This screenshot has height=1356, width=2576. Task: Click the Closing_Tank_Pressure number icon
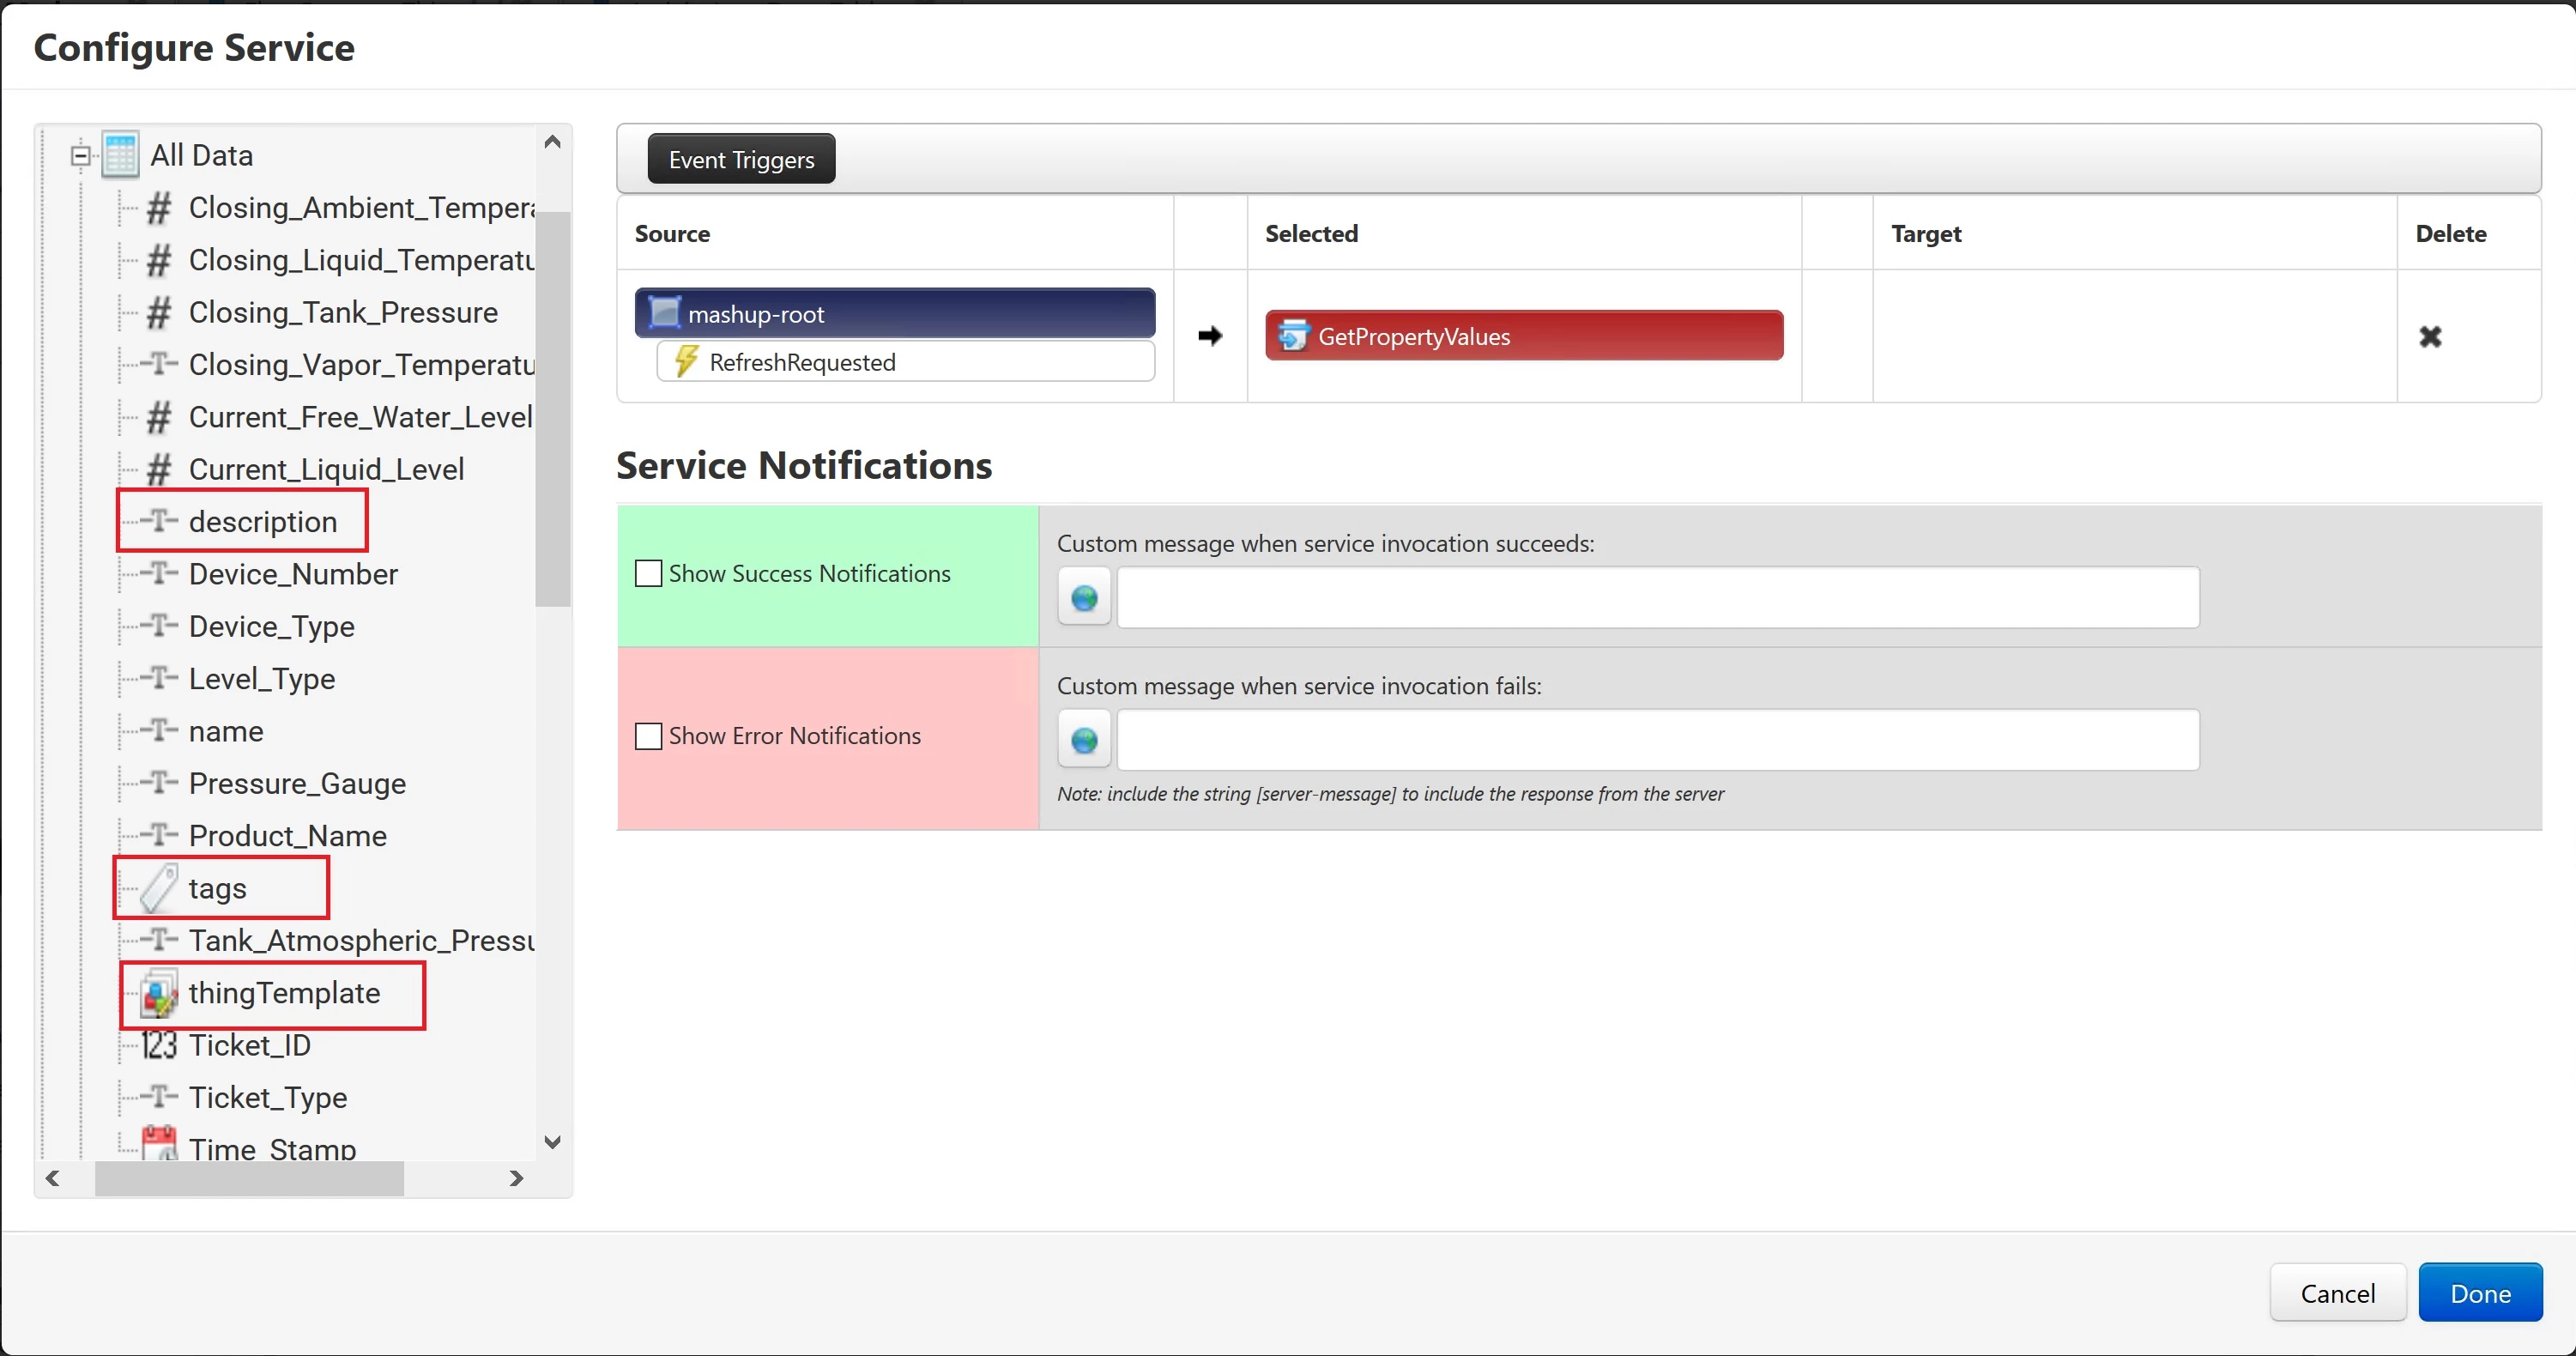pos(158,313)
